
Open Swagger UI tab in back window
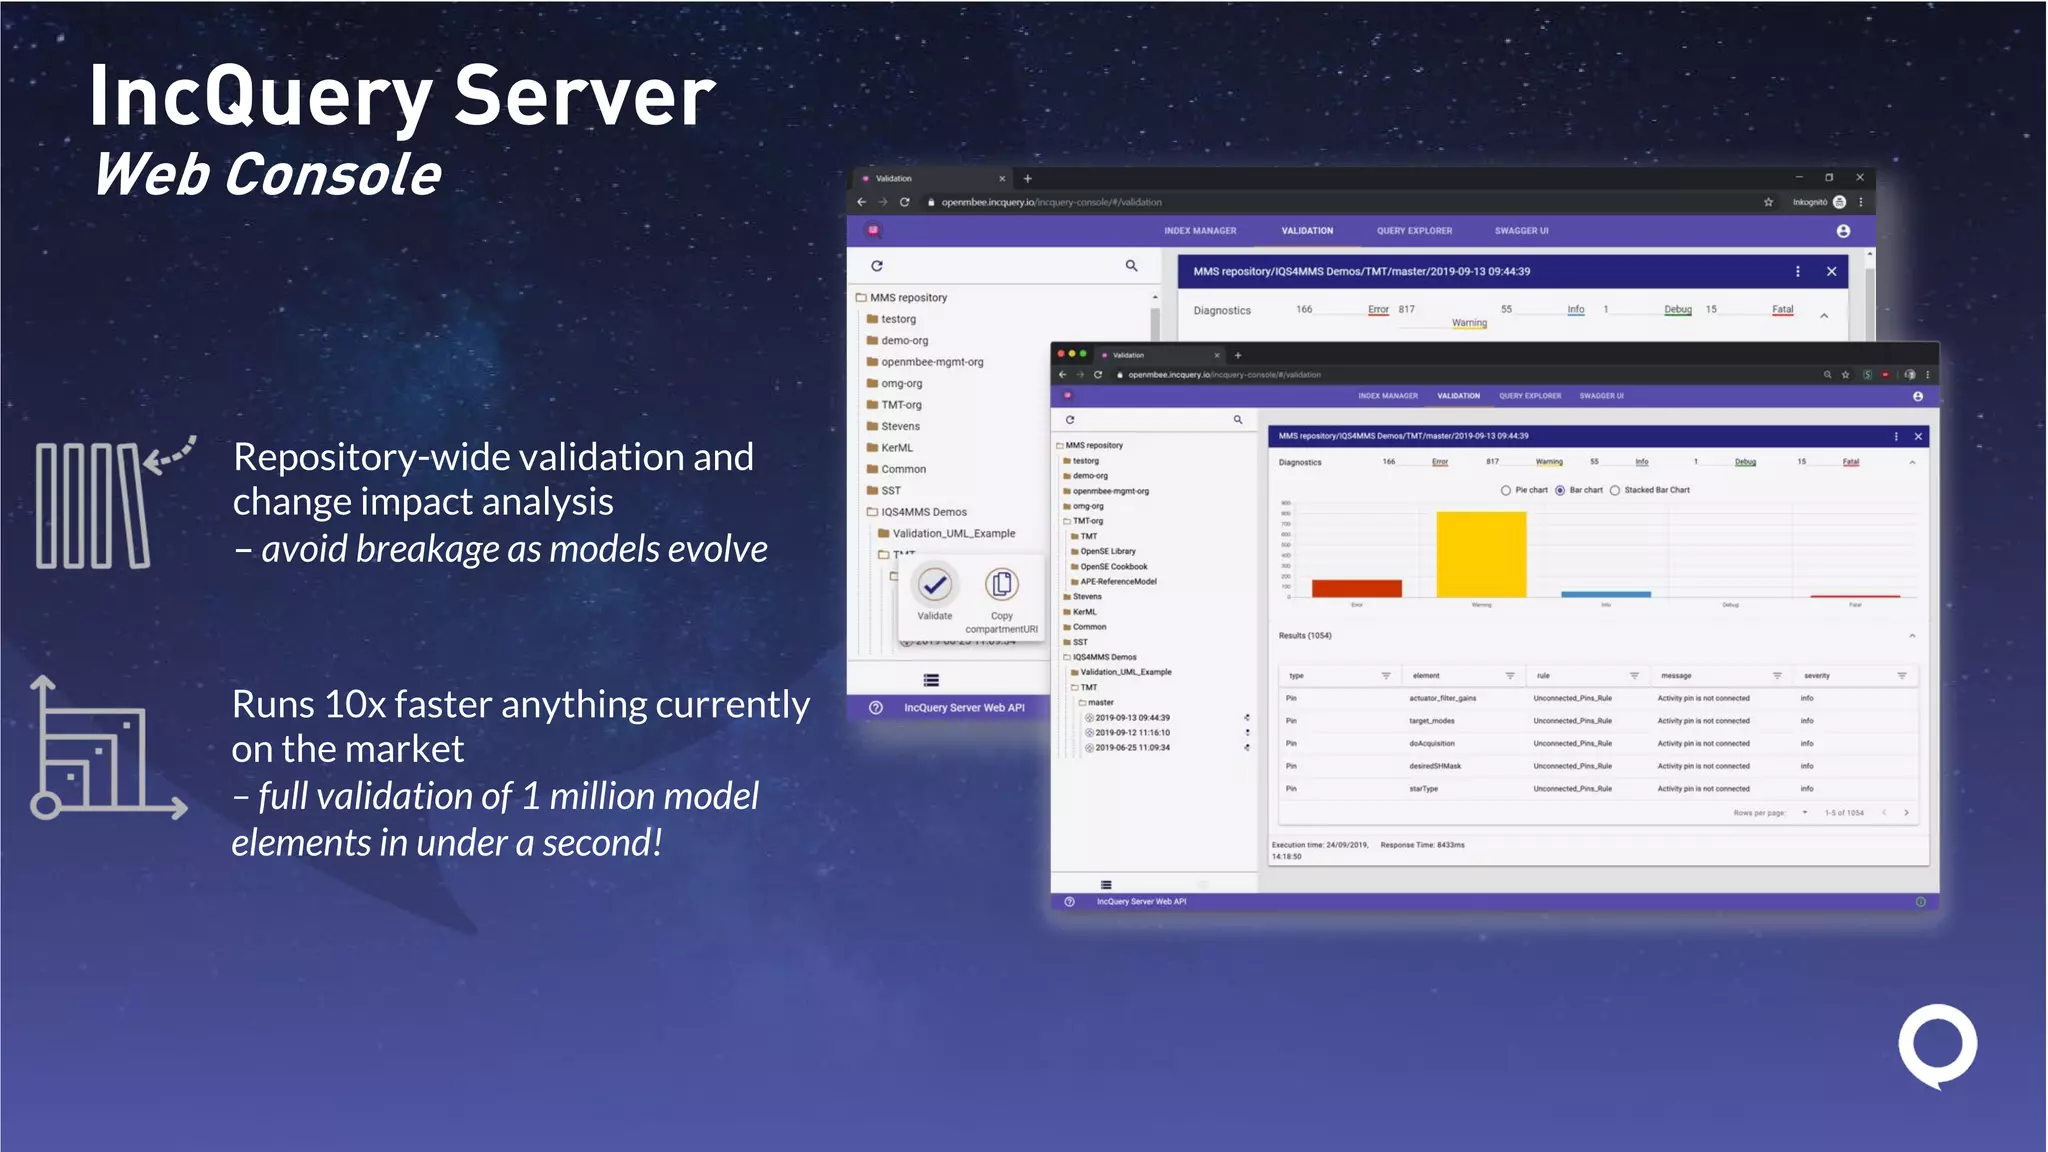coord(1521,231)
